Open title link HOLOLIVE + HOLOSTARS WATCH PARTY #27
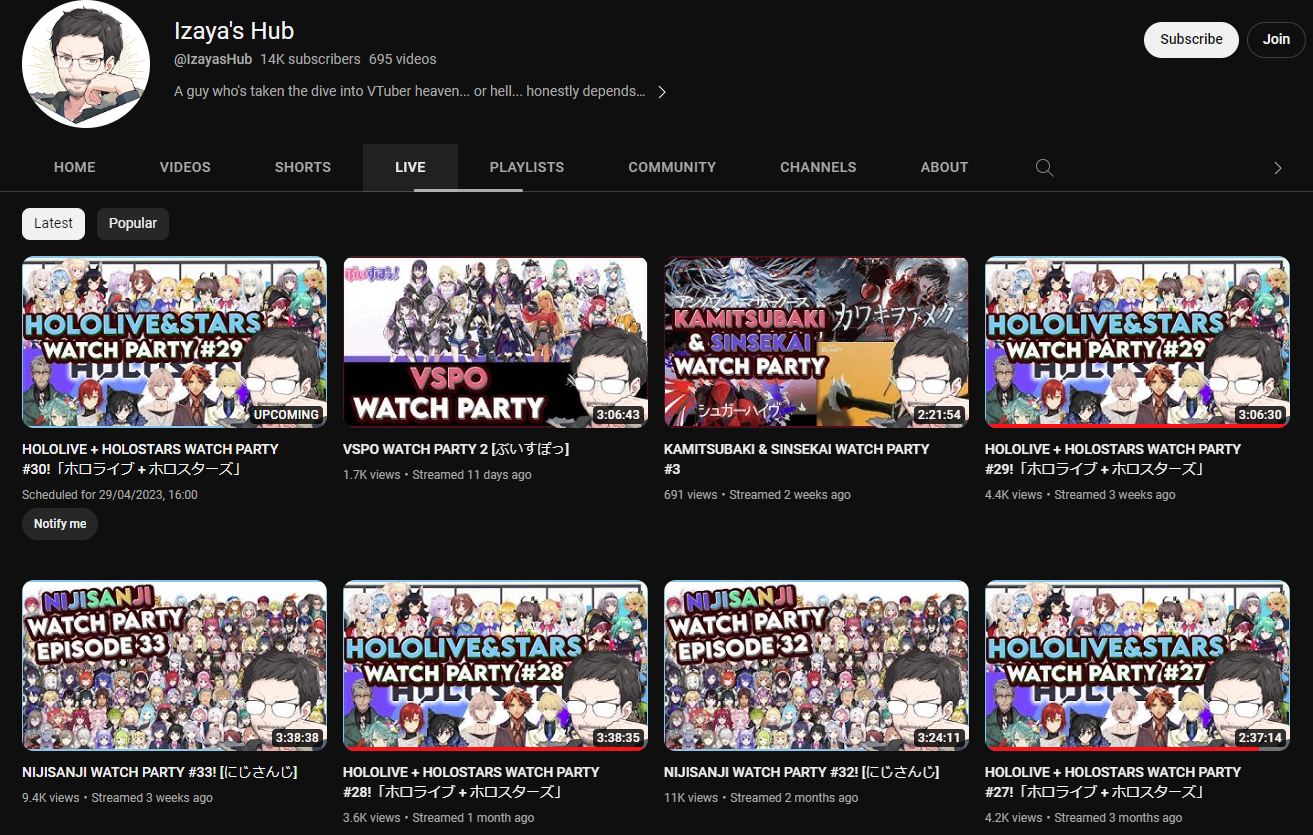Screen dimensions: 1313x835 tap(1113, 782)
